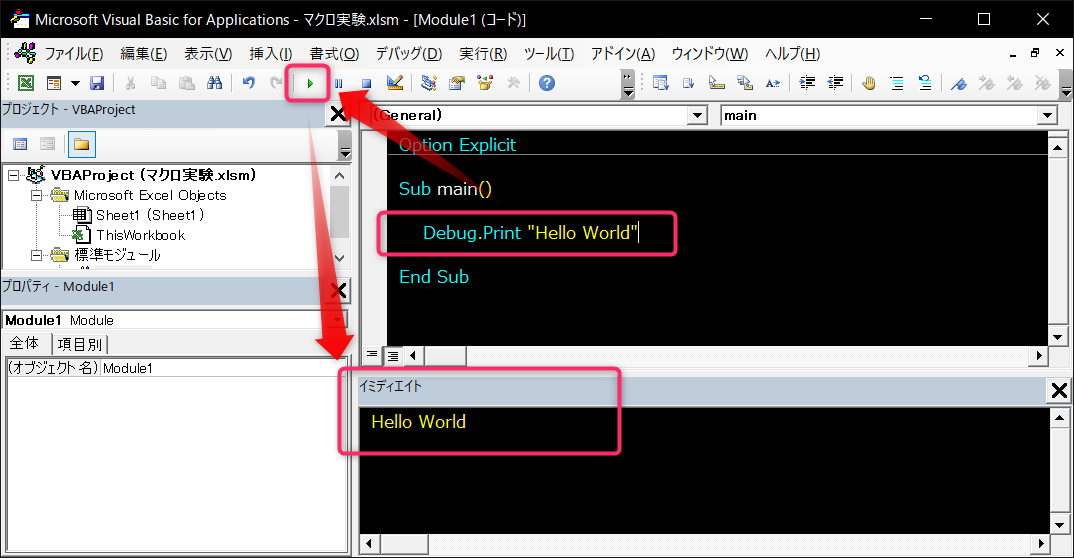Close the イミディエイト window
Image resolution: width=1074 pixels, height=558 pixels.
pyautogui.click(x=1059, y=391)
